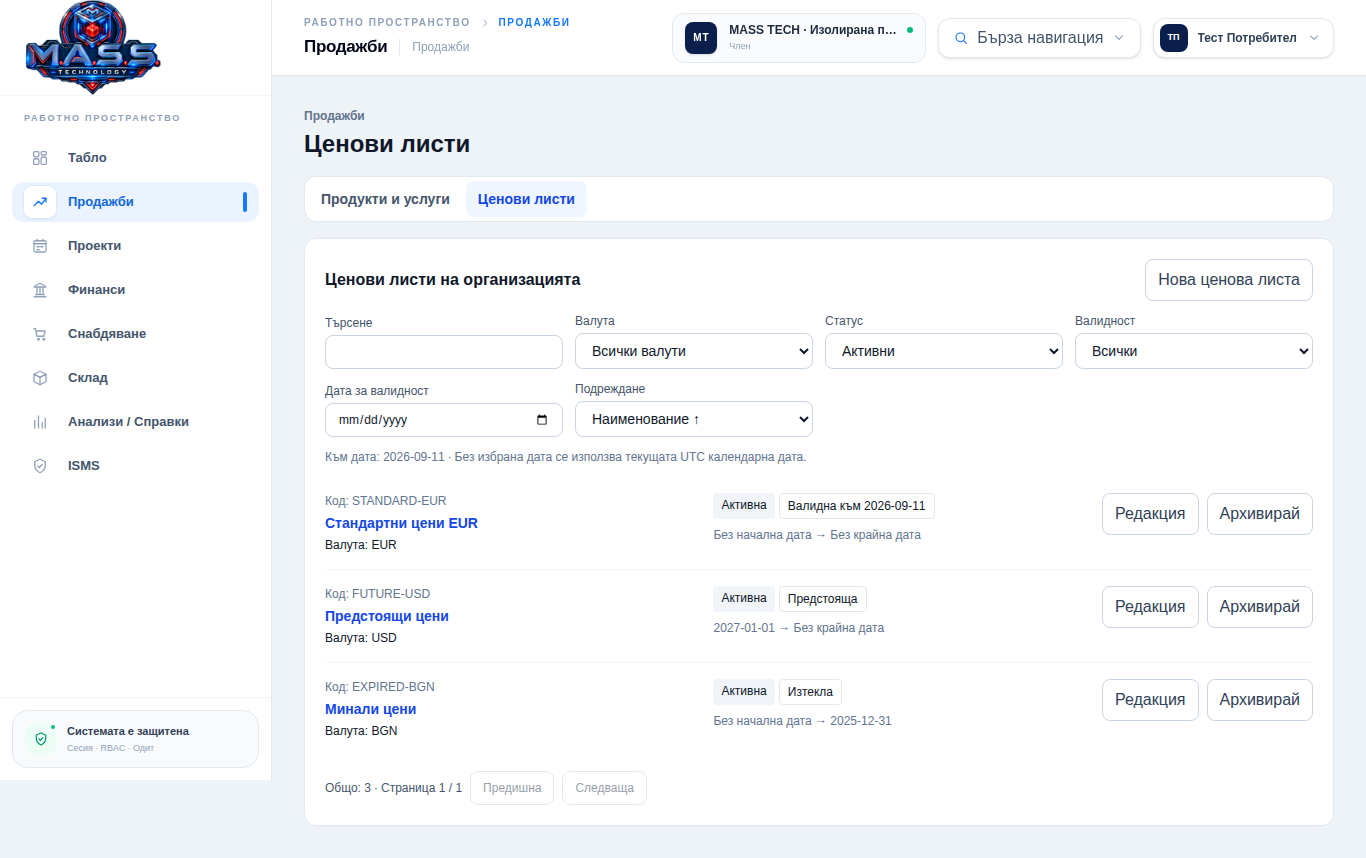The height and width of the screenshot is (858, 1366).
Task: Click Редакция for Предстоящи цени
Action: pos(1150,607)
